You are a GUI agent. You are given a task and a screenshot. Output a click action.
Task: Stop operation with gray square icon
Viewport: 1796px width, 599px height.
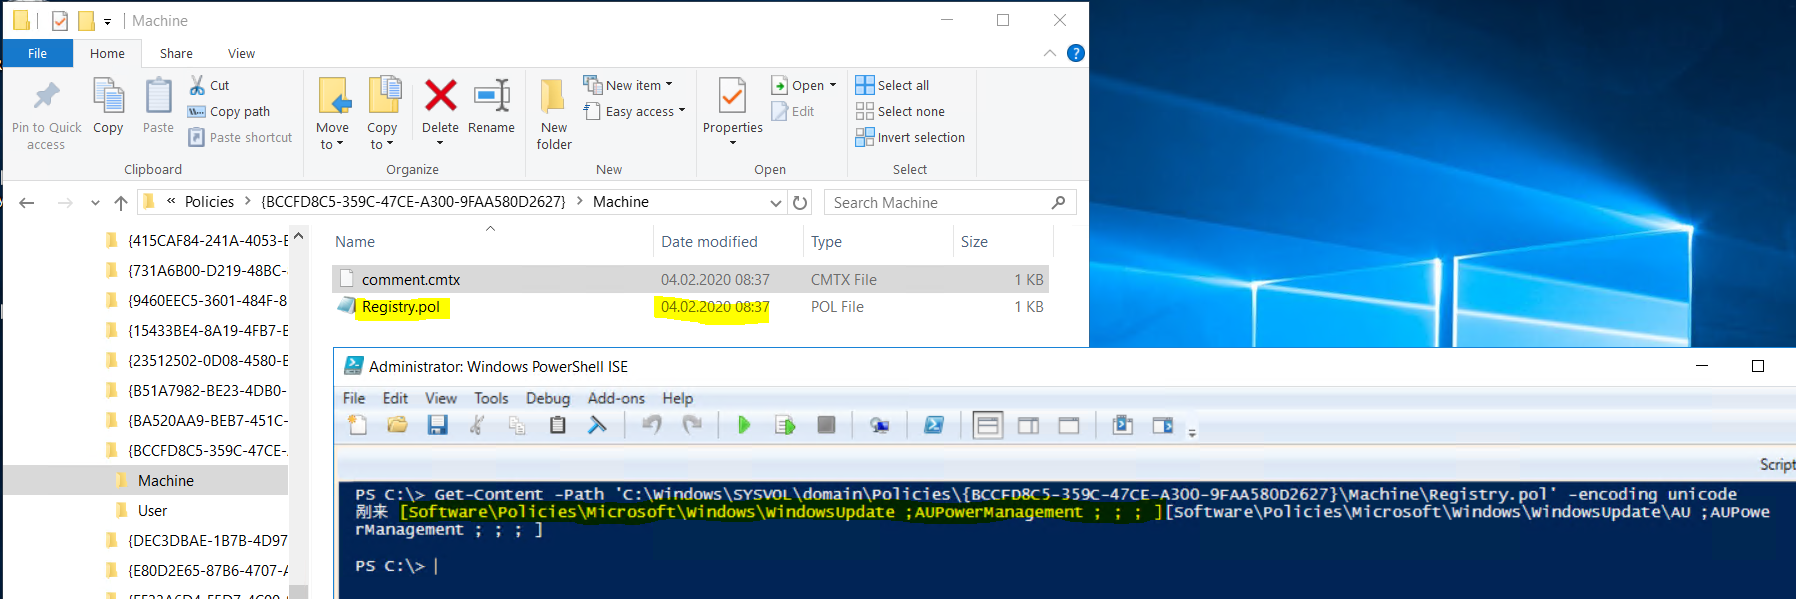click(826, 425)
